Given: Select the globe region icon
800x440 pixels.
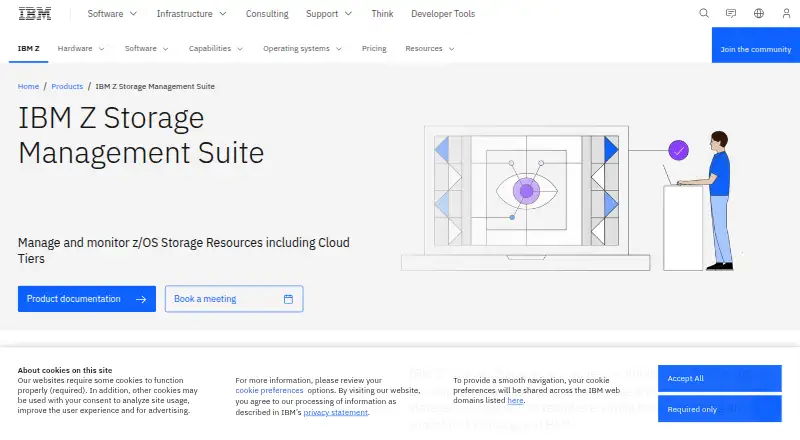Looking at the screenshot, I should pos(759,13).
